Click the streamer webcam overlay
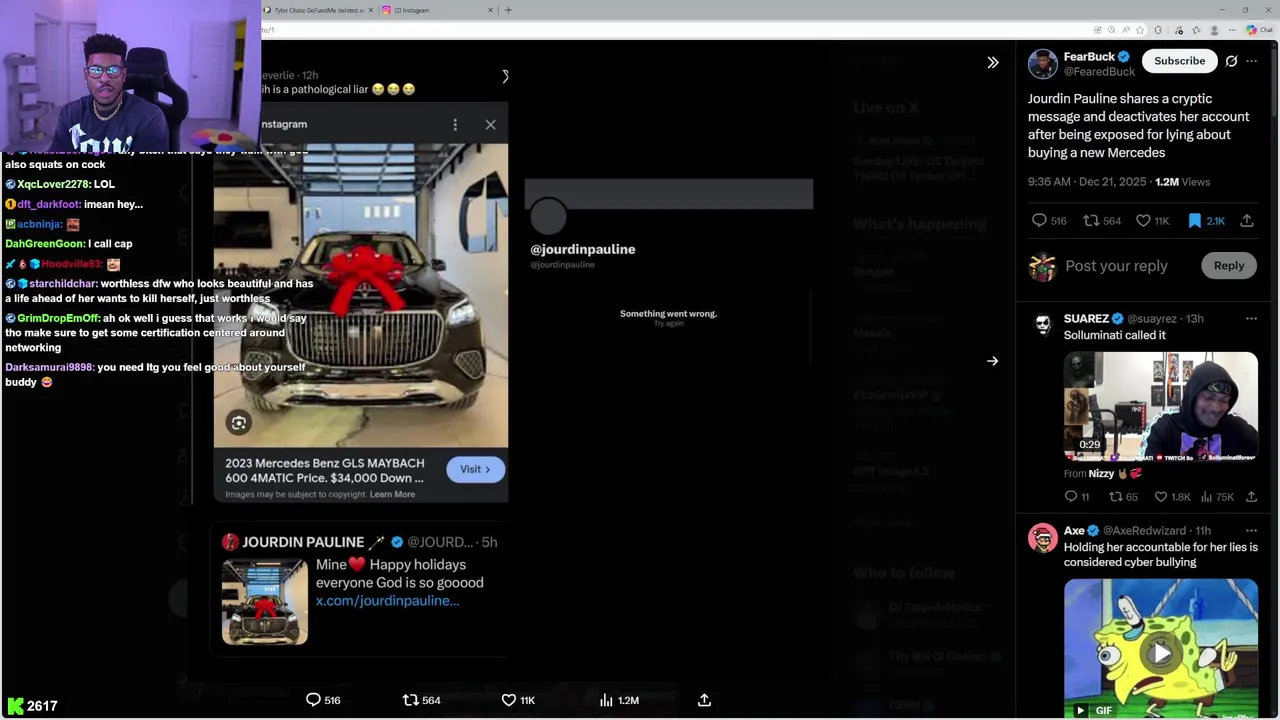This screenshot has width=1280, height=720. pos(130,75)
